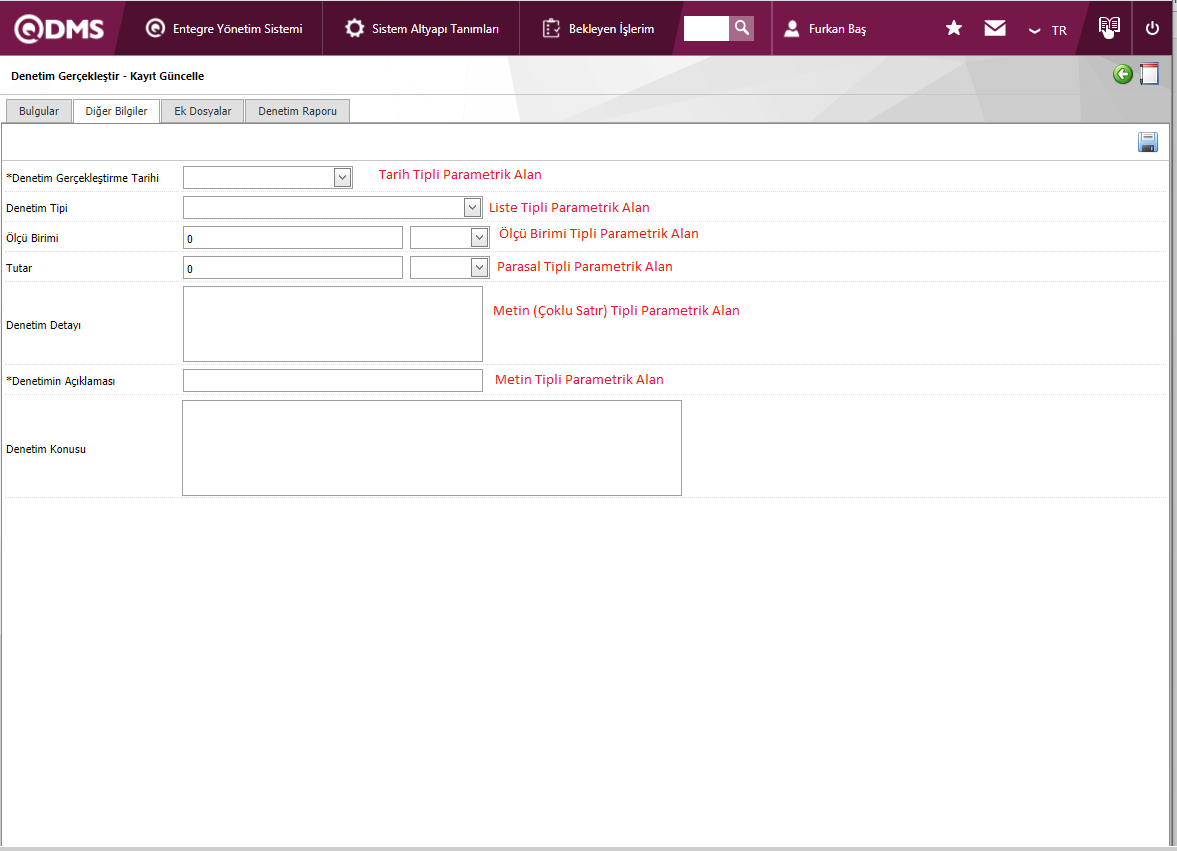
Task: Open the Entegre Yönetim Sistemi menu
Action: 224,29
